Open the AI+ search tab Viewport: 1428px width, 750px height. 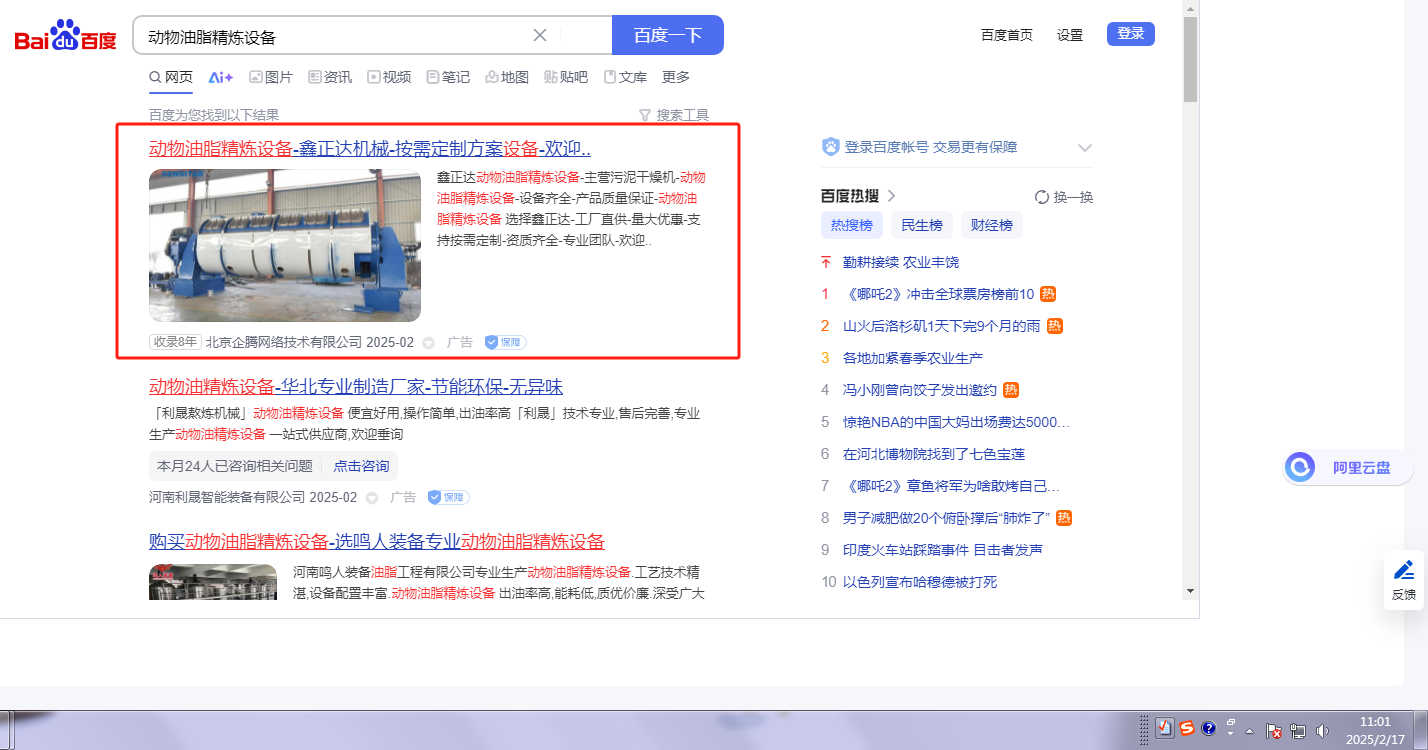click(x=221, y=77)
